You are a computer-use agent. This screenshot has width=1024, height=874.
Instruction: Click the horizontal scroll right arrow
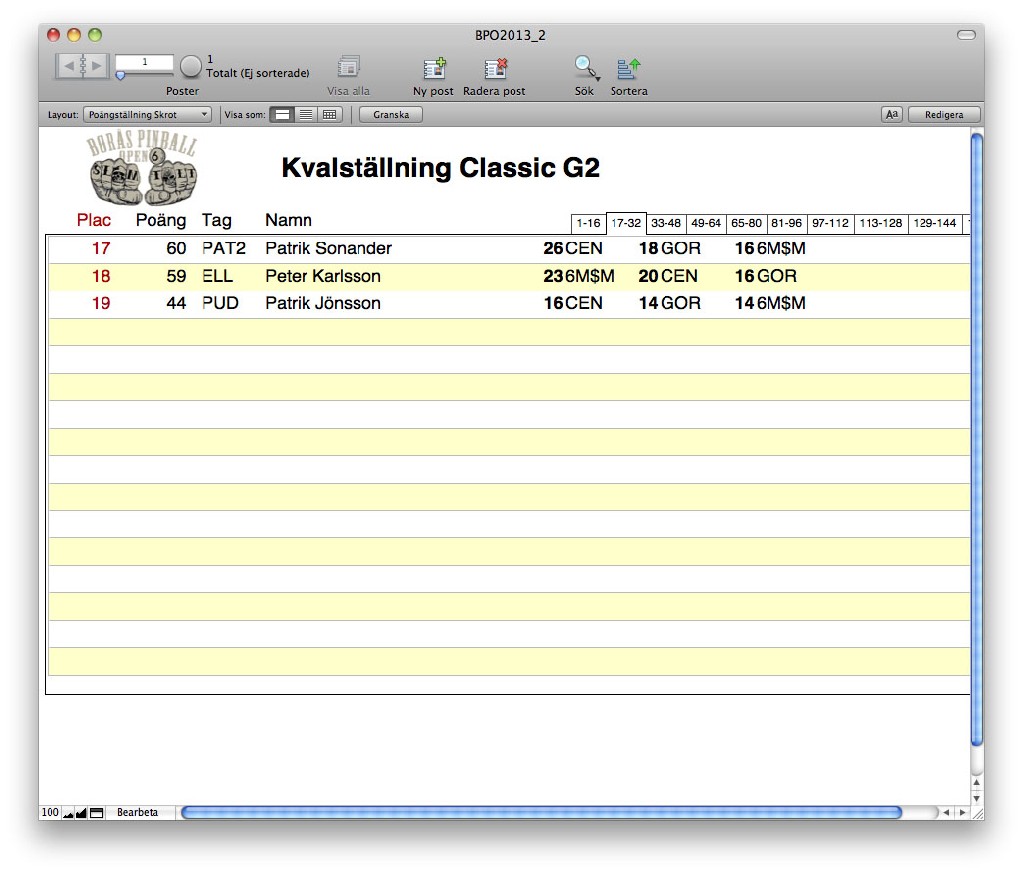[x=961, y=813]
